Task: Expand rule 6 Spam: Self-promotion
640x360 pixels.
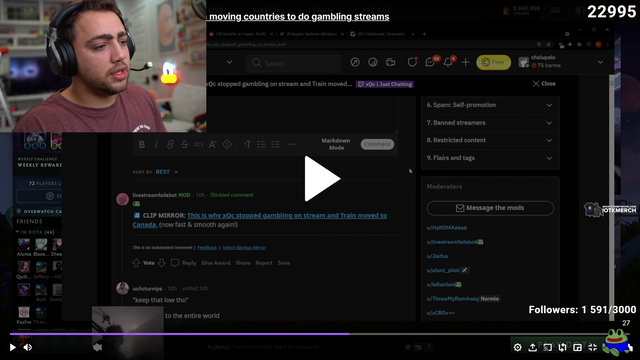Action: click(490, 105)
